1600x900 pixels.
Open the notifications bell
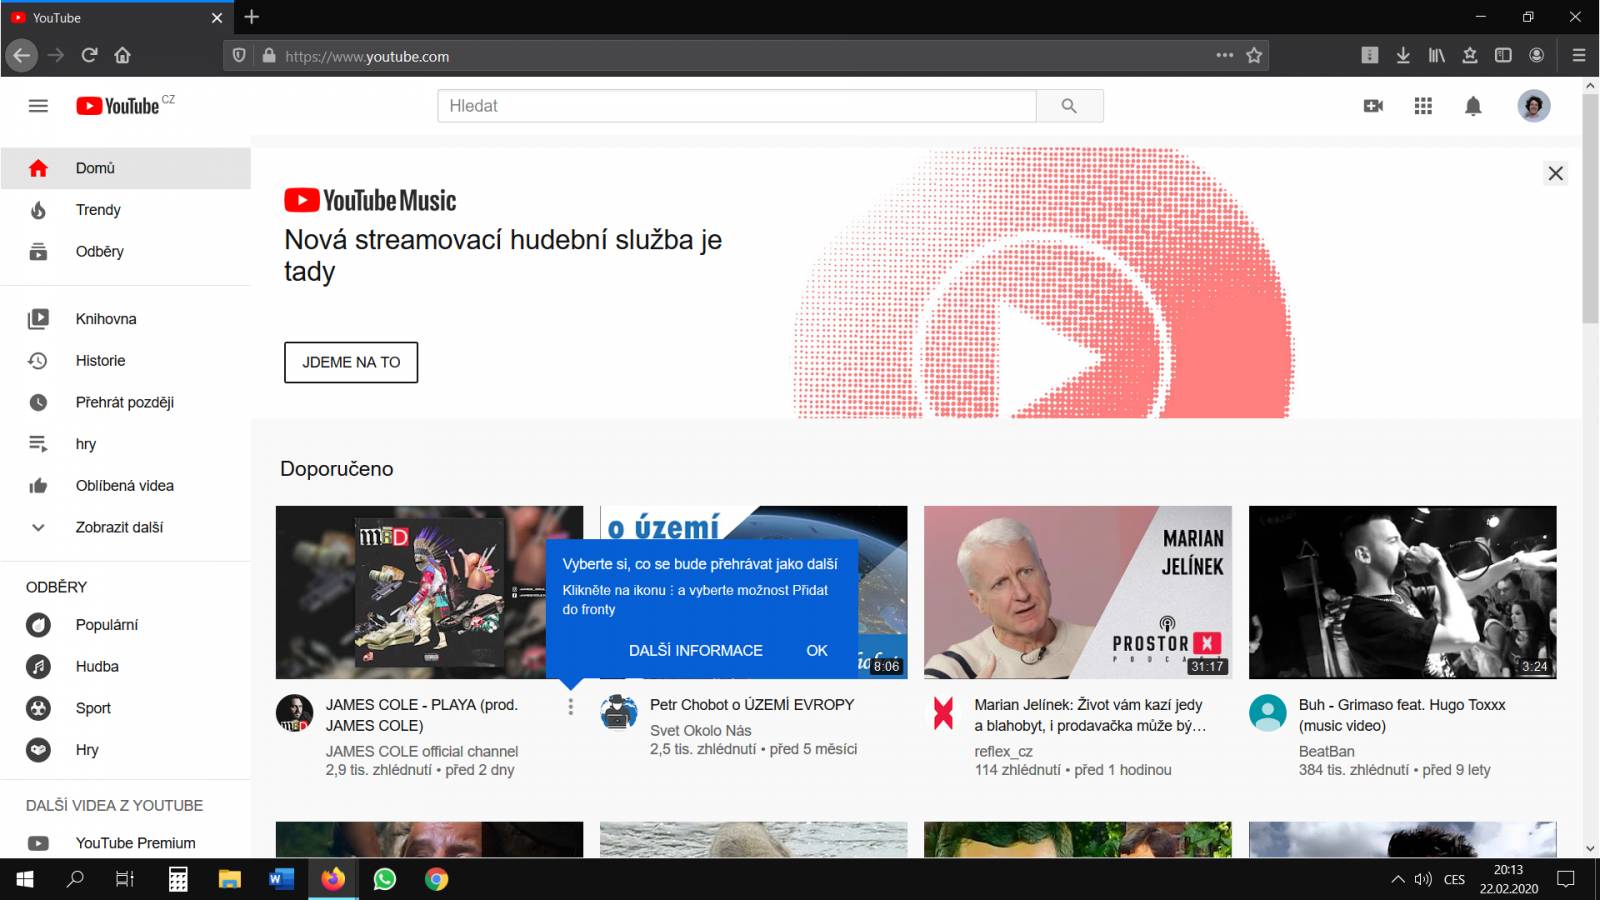1473,106
